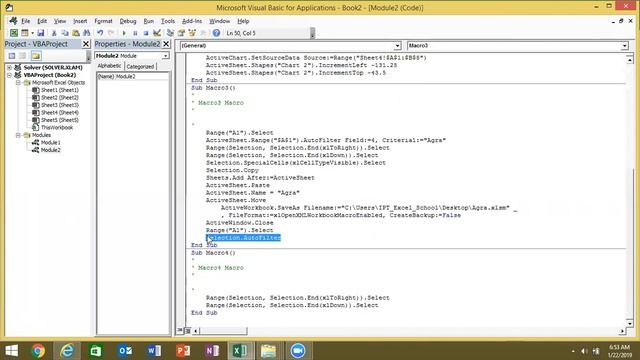This screenshot has width=640, height=360.
Task: Open the Macro3 procedure dropdown
Action: pyautogui.click(x=624, y=46)
